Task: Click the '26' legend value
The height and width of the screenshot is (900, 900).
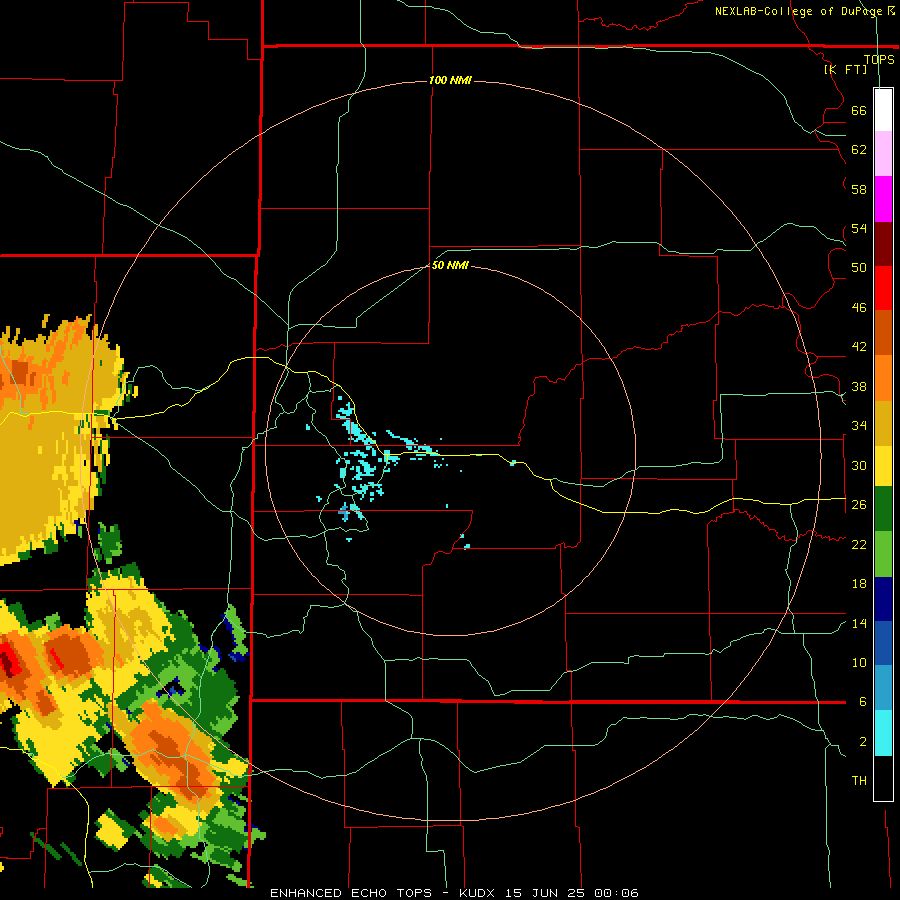Action: 859,505
